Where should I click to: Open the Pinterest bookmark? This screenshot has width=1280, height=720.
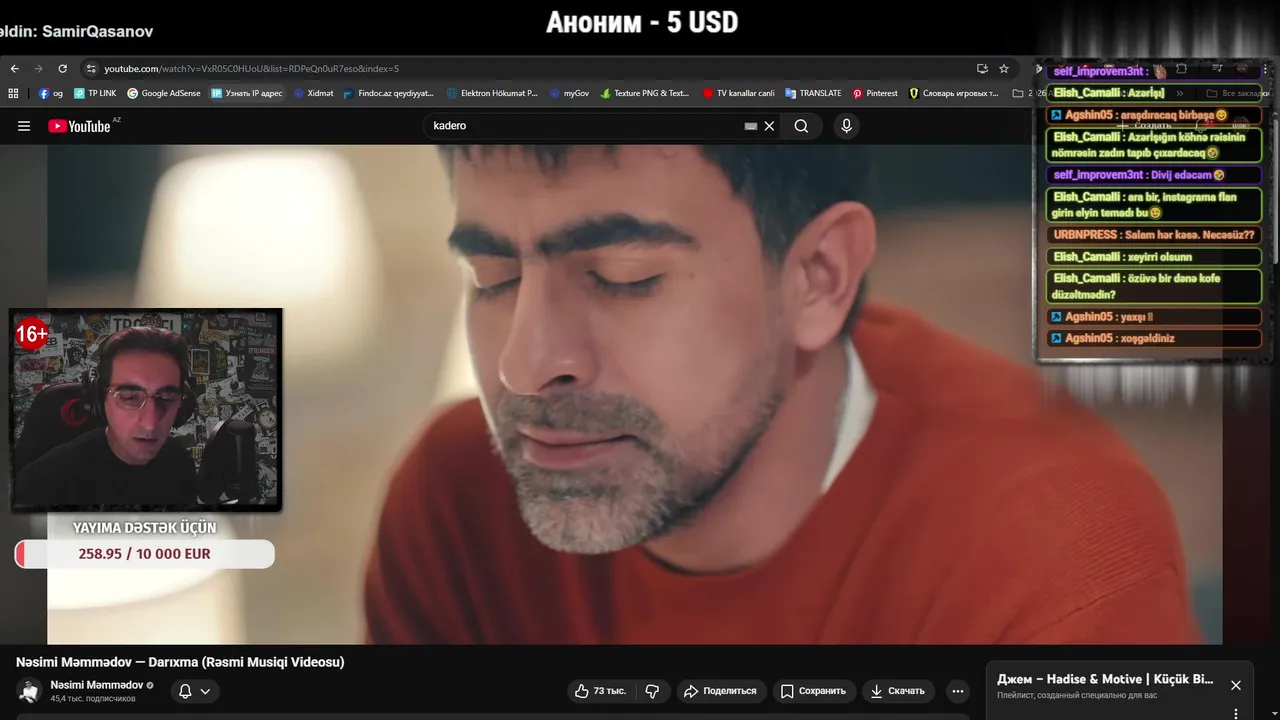click(875, 93)
